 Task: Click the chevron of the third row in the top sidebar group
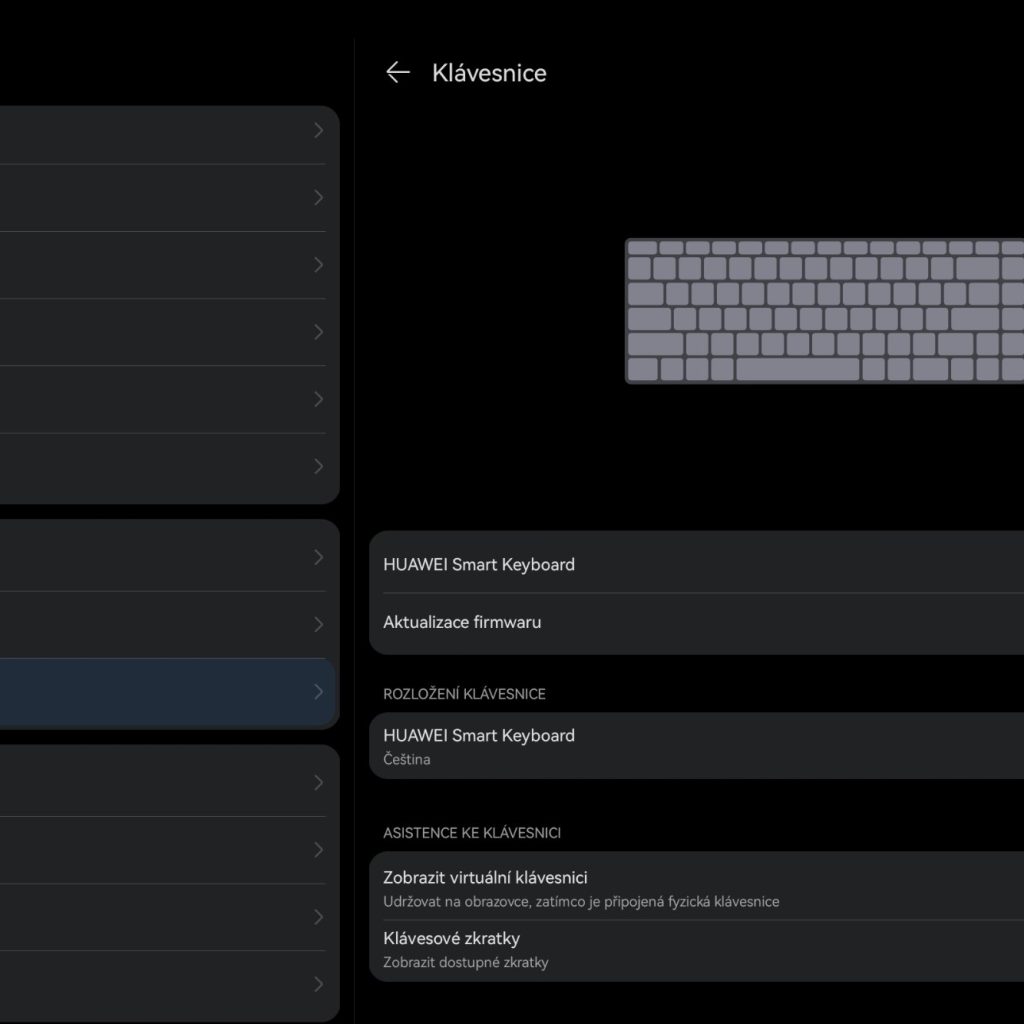point(318,265)
